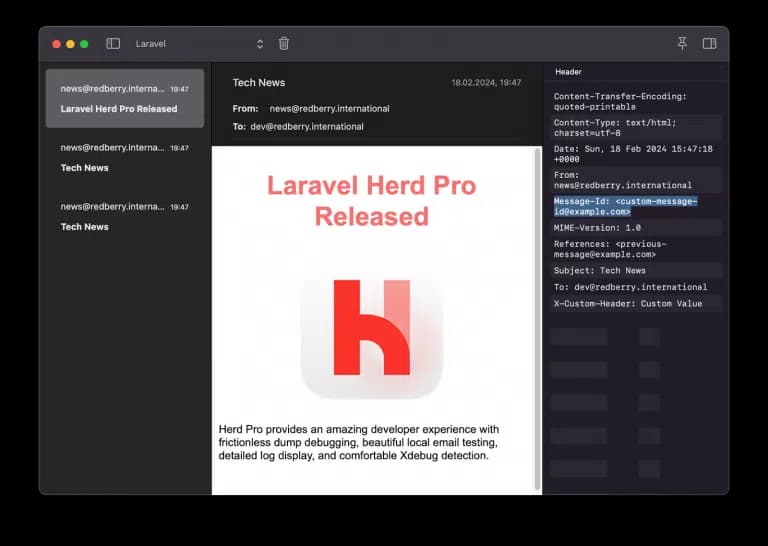Viewport: 768px width, 546px height.
Task: Delete email with trash icon
Action: [284, 44]
